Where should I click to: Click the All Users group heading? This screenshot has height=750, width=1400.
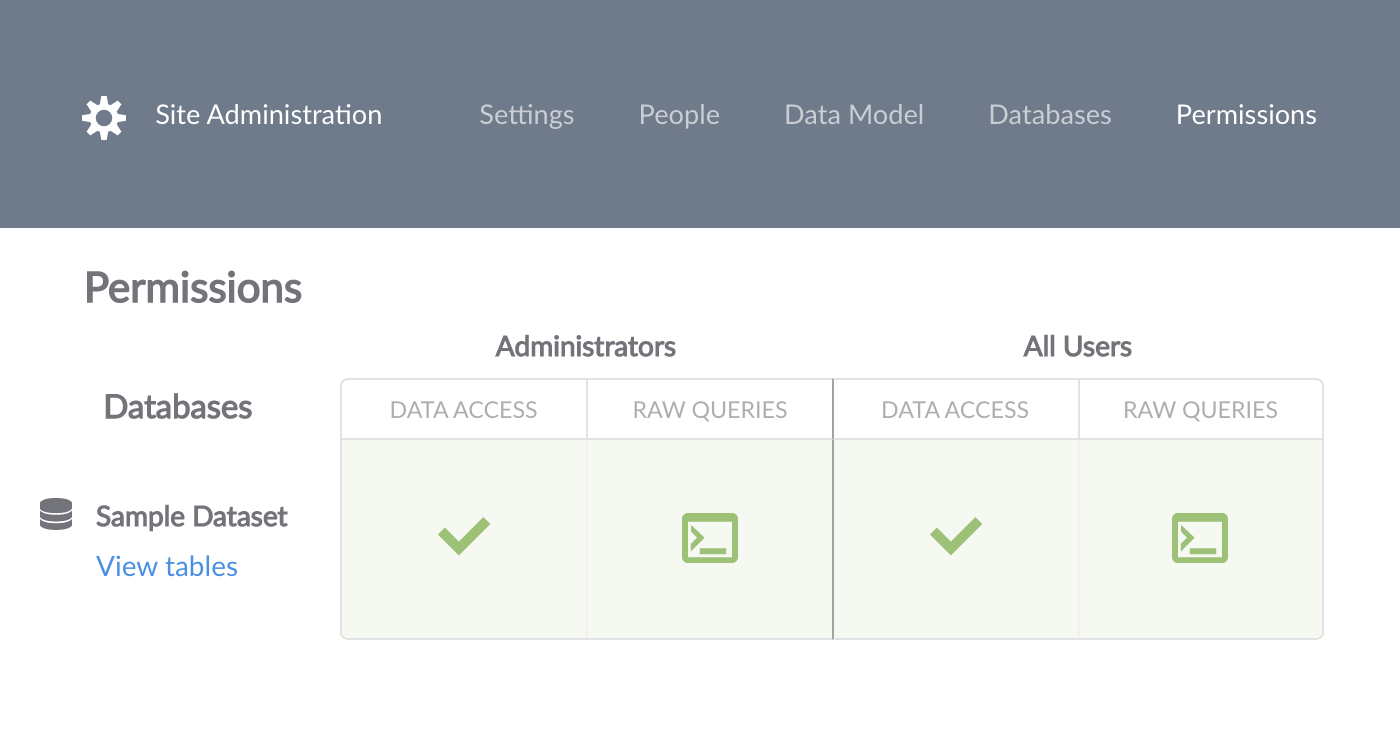1078,347
